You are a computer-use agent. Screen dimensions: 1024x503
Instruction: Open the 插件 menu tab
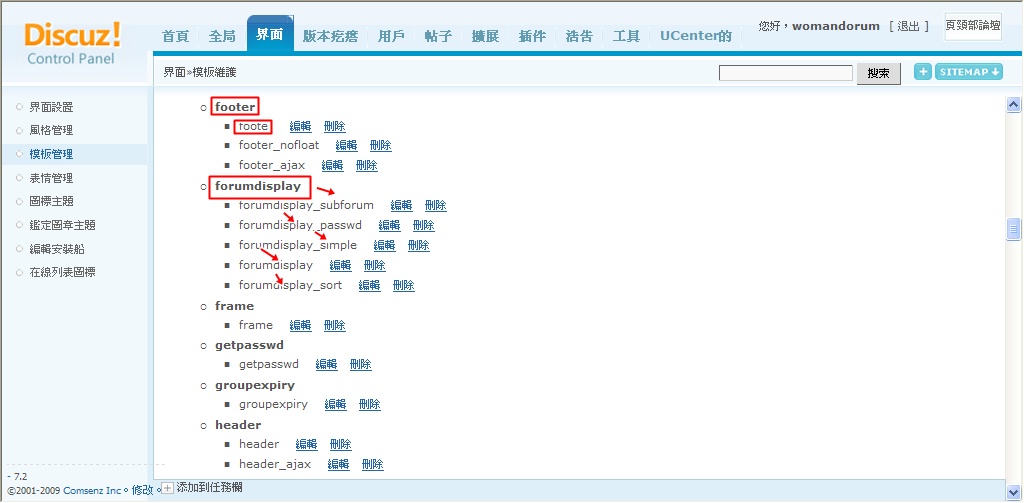click(532, 36)
